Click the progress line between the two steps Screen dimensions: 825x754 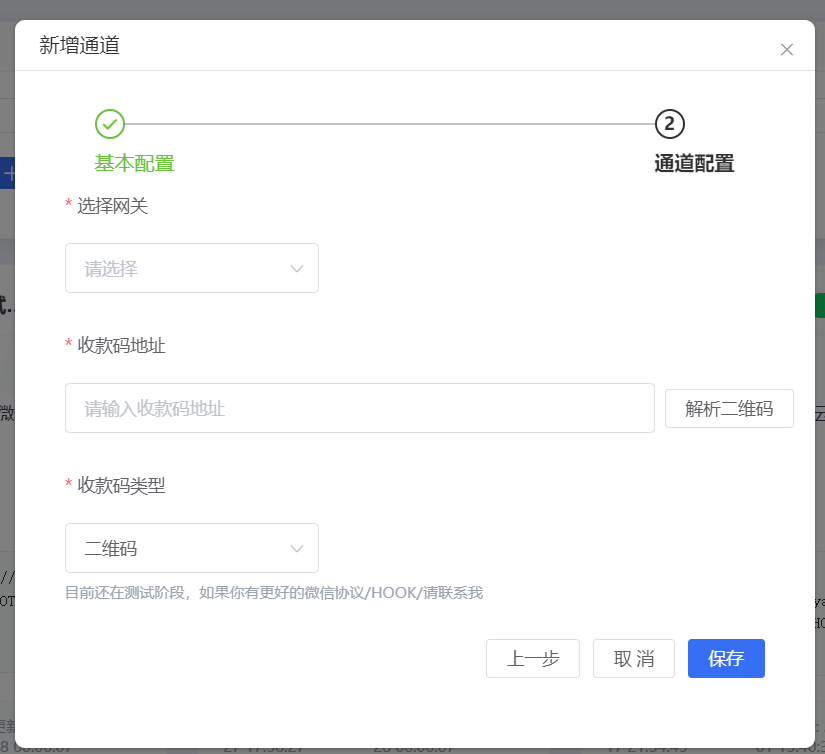coord(390,124)
